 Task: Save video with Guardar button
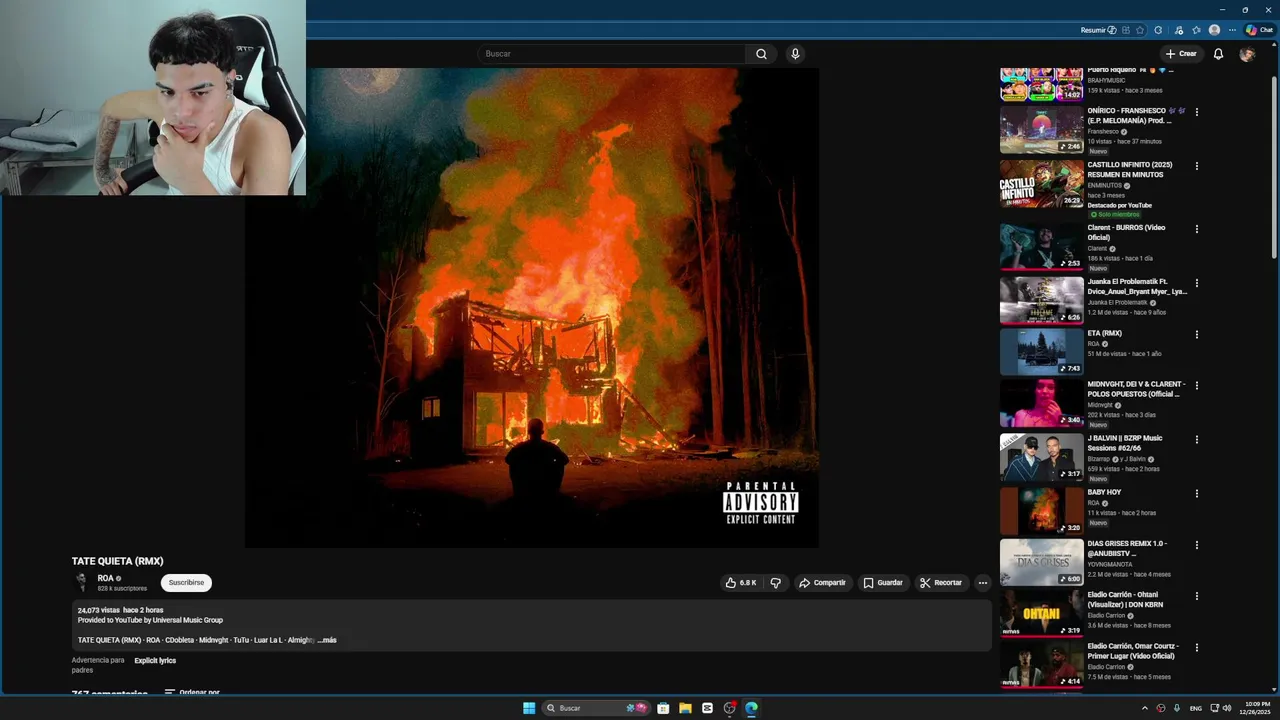[883, 583]
